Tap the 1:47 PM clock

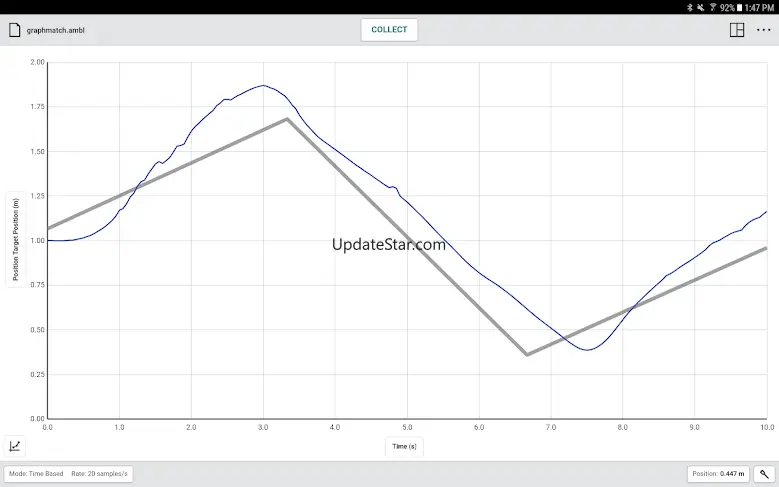pyautogui.click(x=759, y=7)
